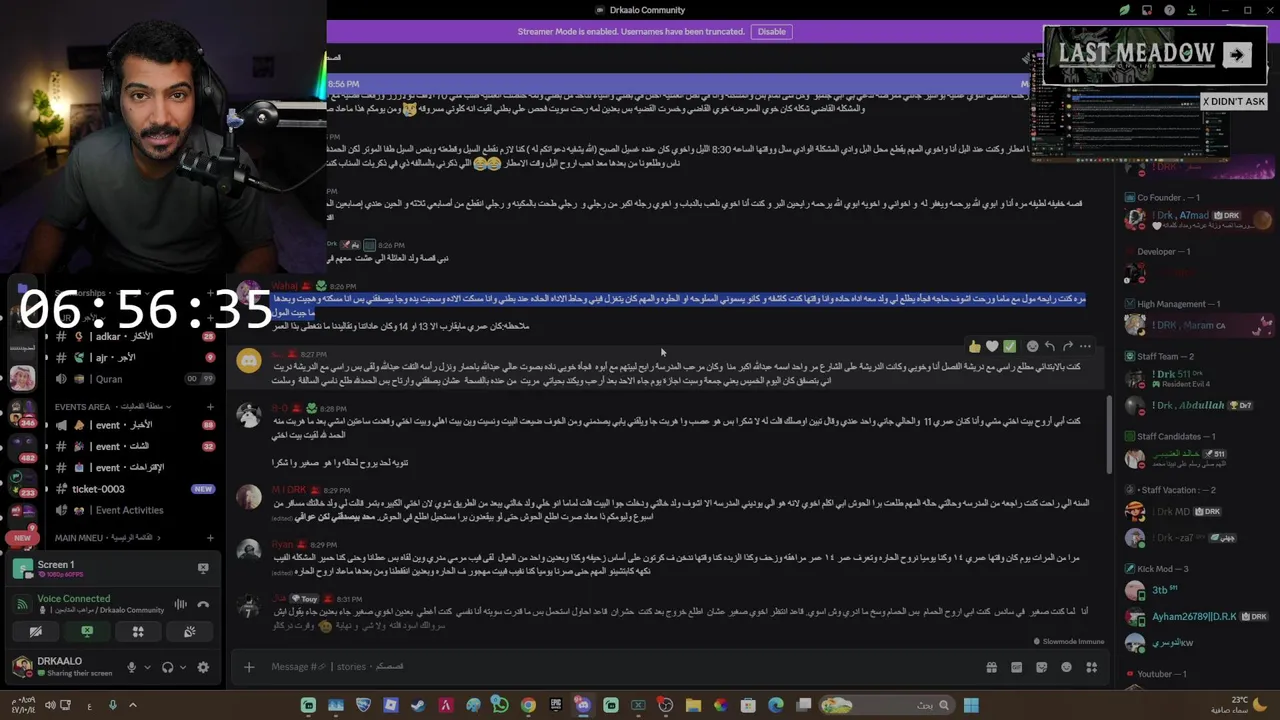Turn on camera in voice panel
Screen dimensions: 1280x720
(35, 631)
